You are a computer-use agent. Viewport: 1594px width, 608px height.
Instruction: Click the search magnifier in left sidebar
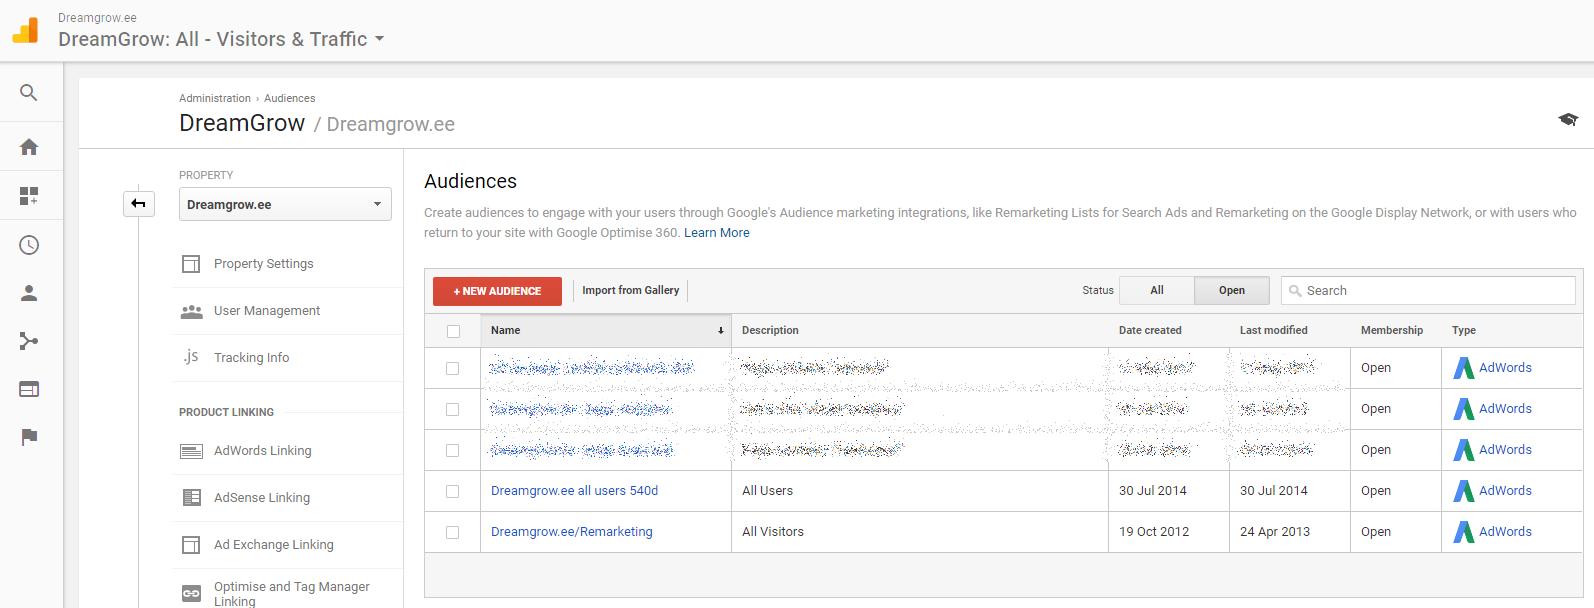pyautogui.click(x=29, y=93)
